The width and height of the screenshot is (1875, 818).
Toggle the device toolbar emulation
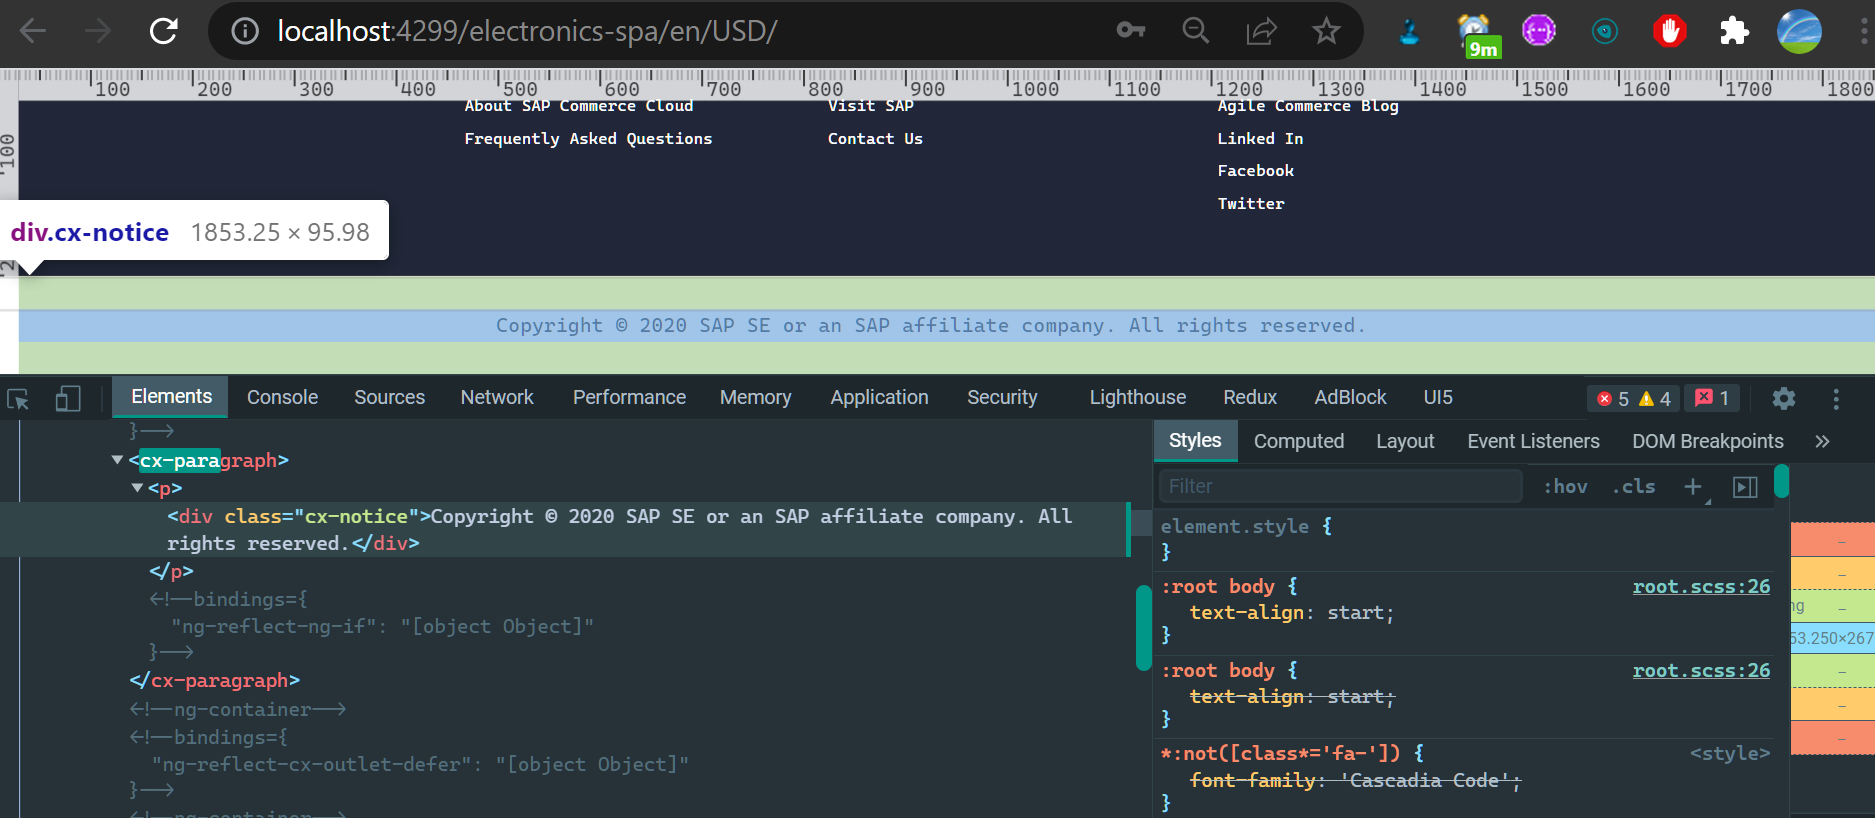[67, 399]
